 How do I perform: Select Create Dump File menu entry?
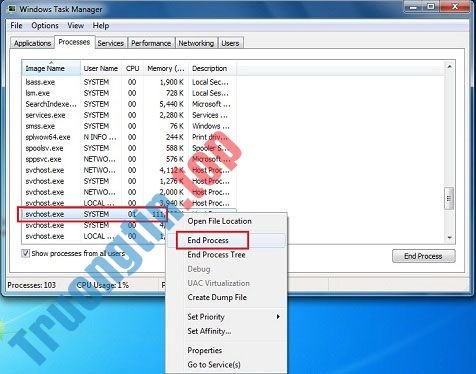[x=217, y=297]
